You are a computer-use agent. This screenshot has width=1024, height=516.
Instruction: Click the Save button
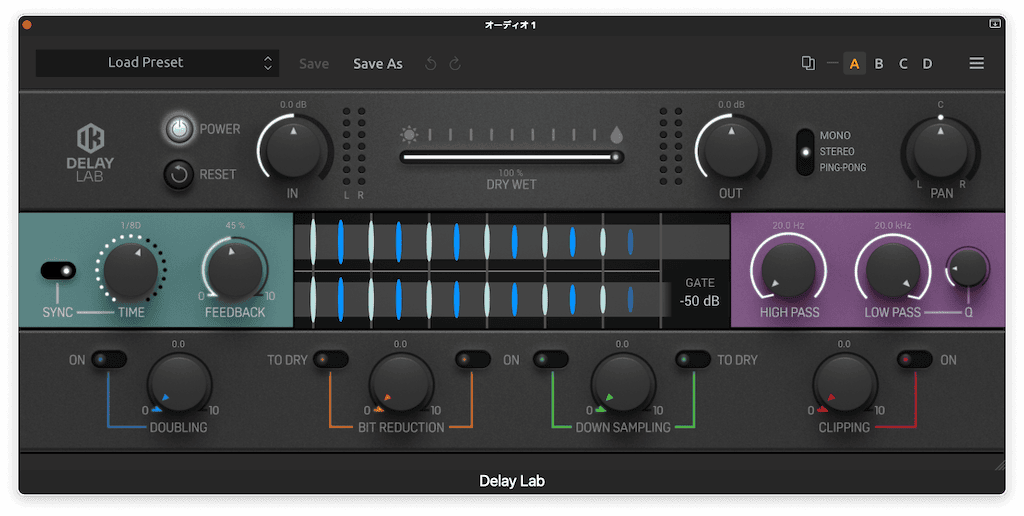pyautogui.click(x=314, y=63)
